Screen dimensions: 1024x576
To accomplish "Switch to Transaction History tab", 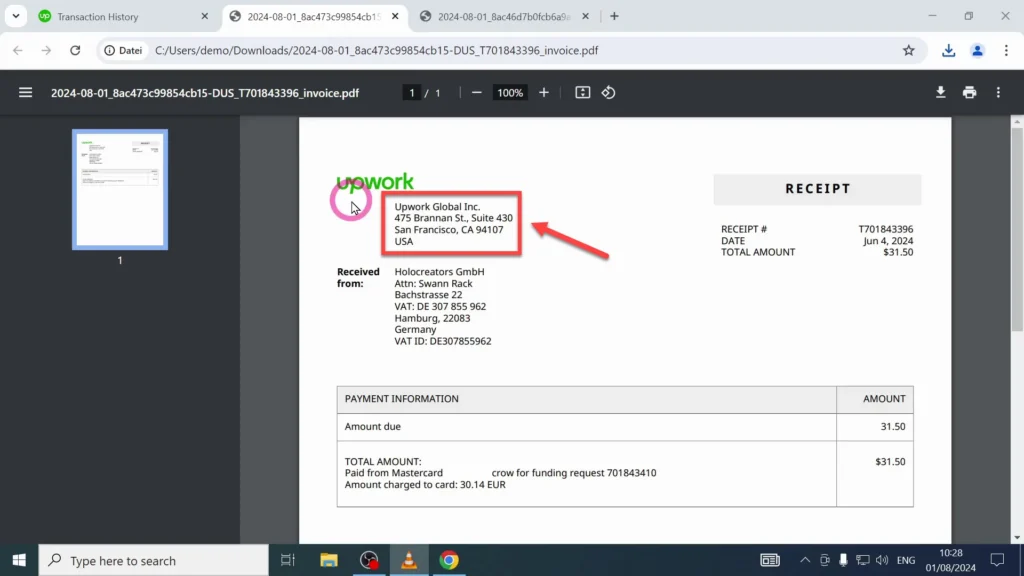I will coord(122,16).
